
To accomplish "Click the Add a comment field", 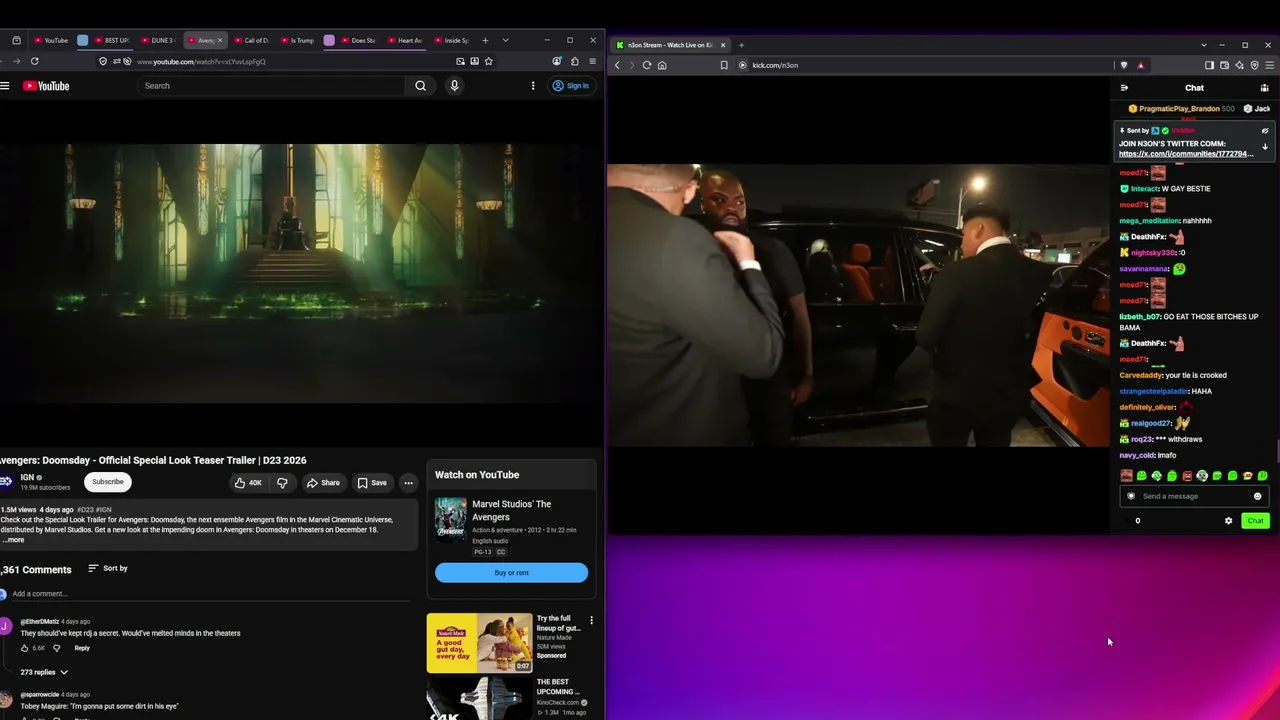I will tap(210, 594).
